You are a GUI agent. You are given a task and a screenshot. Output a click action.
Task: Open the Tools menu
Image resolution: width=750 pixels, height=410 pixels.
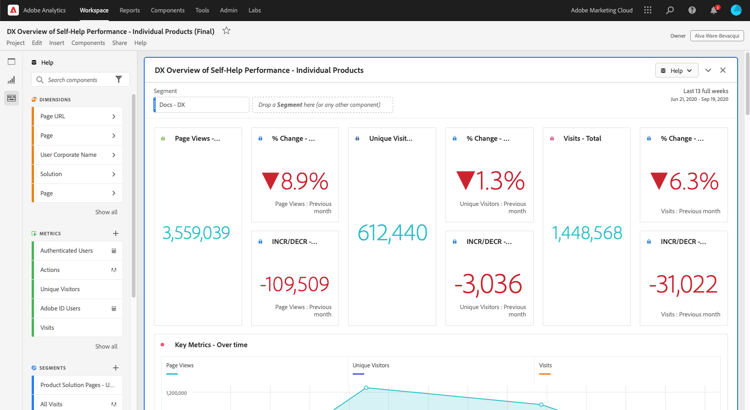202,10
